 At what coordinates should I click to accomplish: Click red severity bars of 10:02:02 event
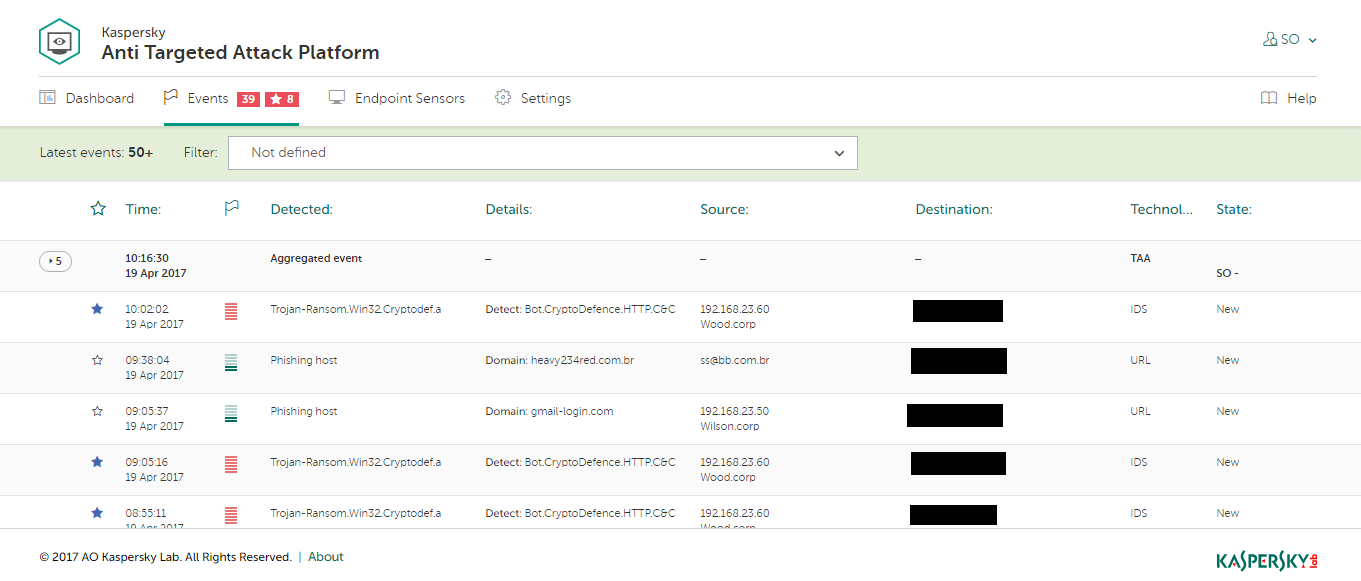point(231,311)
